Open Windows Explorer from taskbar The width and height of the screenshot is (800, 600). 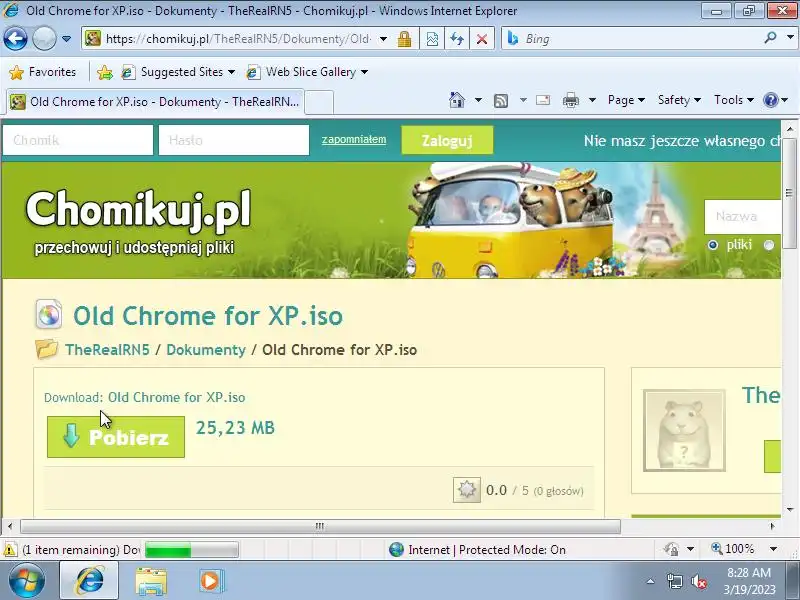click(151, 581)
